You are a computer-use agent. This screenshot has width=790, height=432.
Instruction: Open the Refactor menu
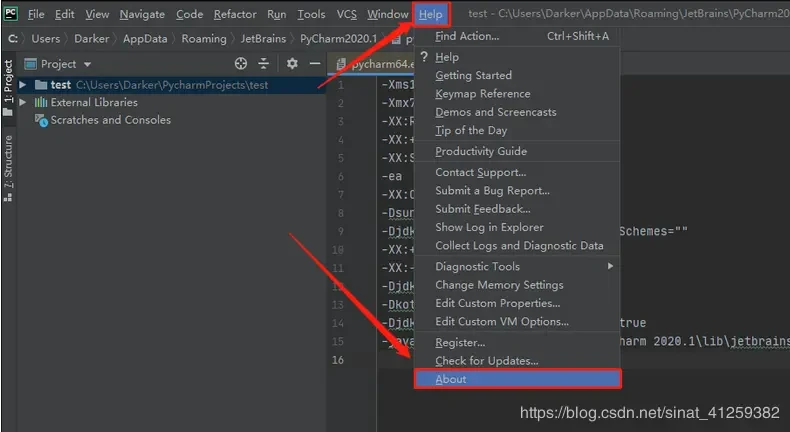235,15
